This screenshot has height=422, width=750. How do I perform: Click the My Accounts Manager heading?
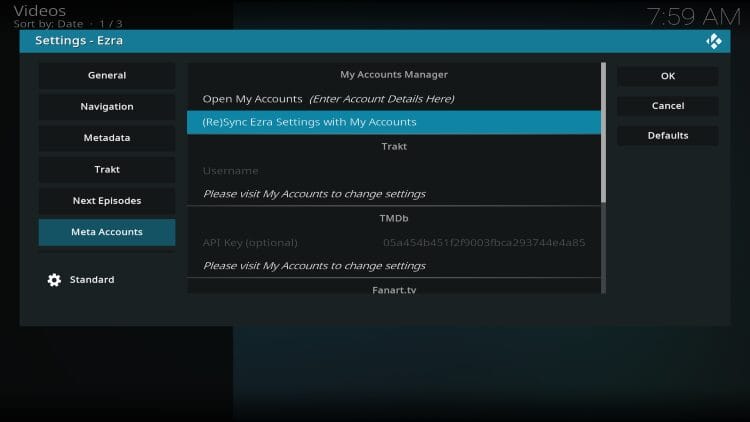point(394,75)
